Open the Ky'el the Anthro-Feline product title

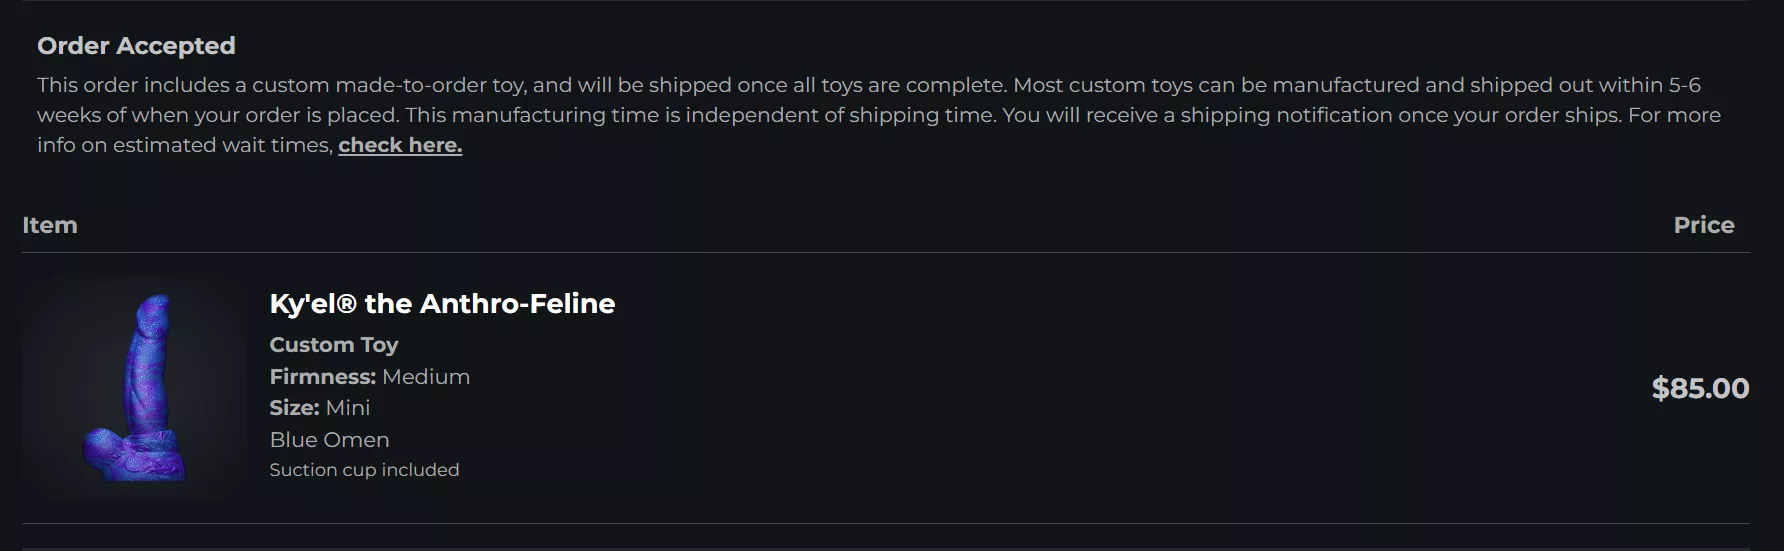pyautogui.click(x=442, y=304)
